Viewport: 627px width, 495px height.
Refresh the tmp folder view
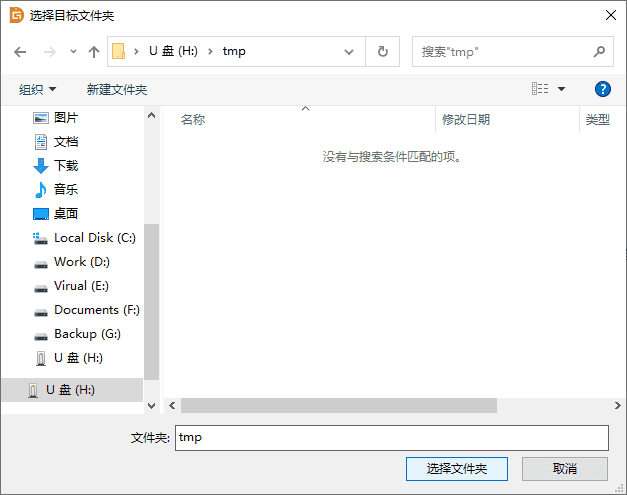(x=383, y=52)
